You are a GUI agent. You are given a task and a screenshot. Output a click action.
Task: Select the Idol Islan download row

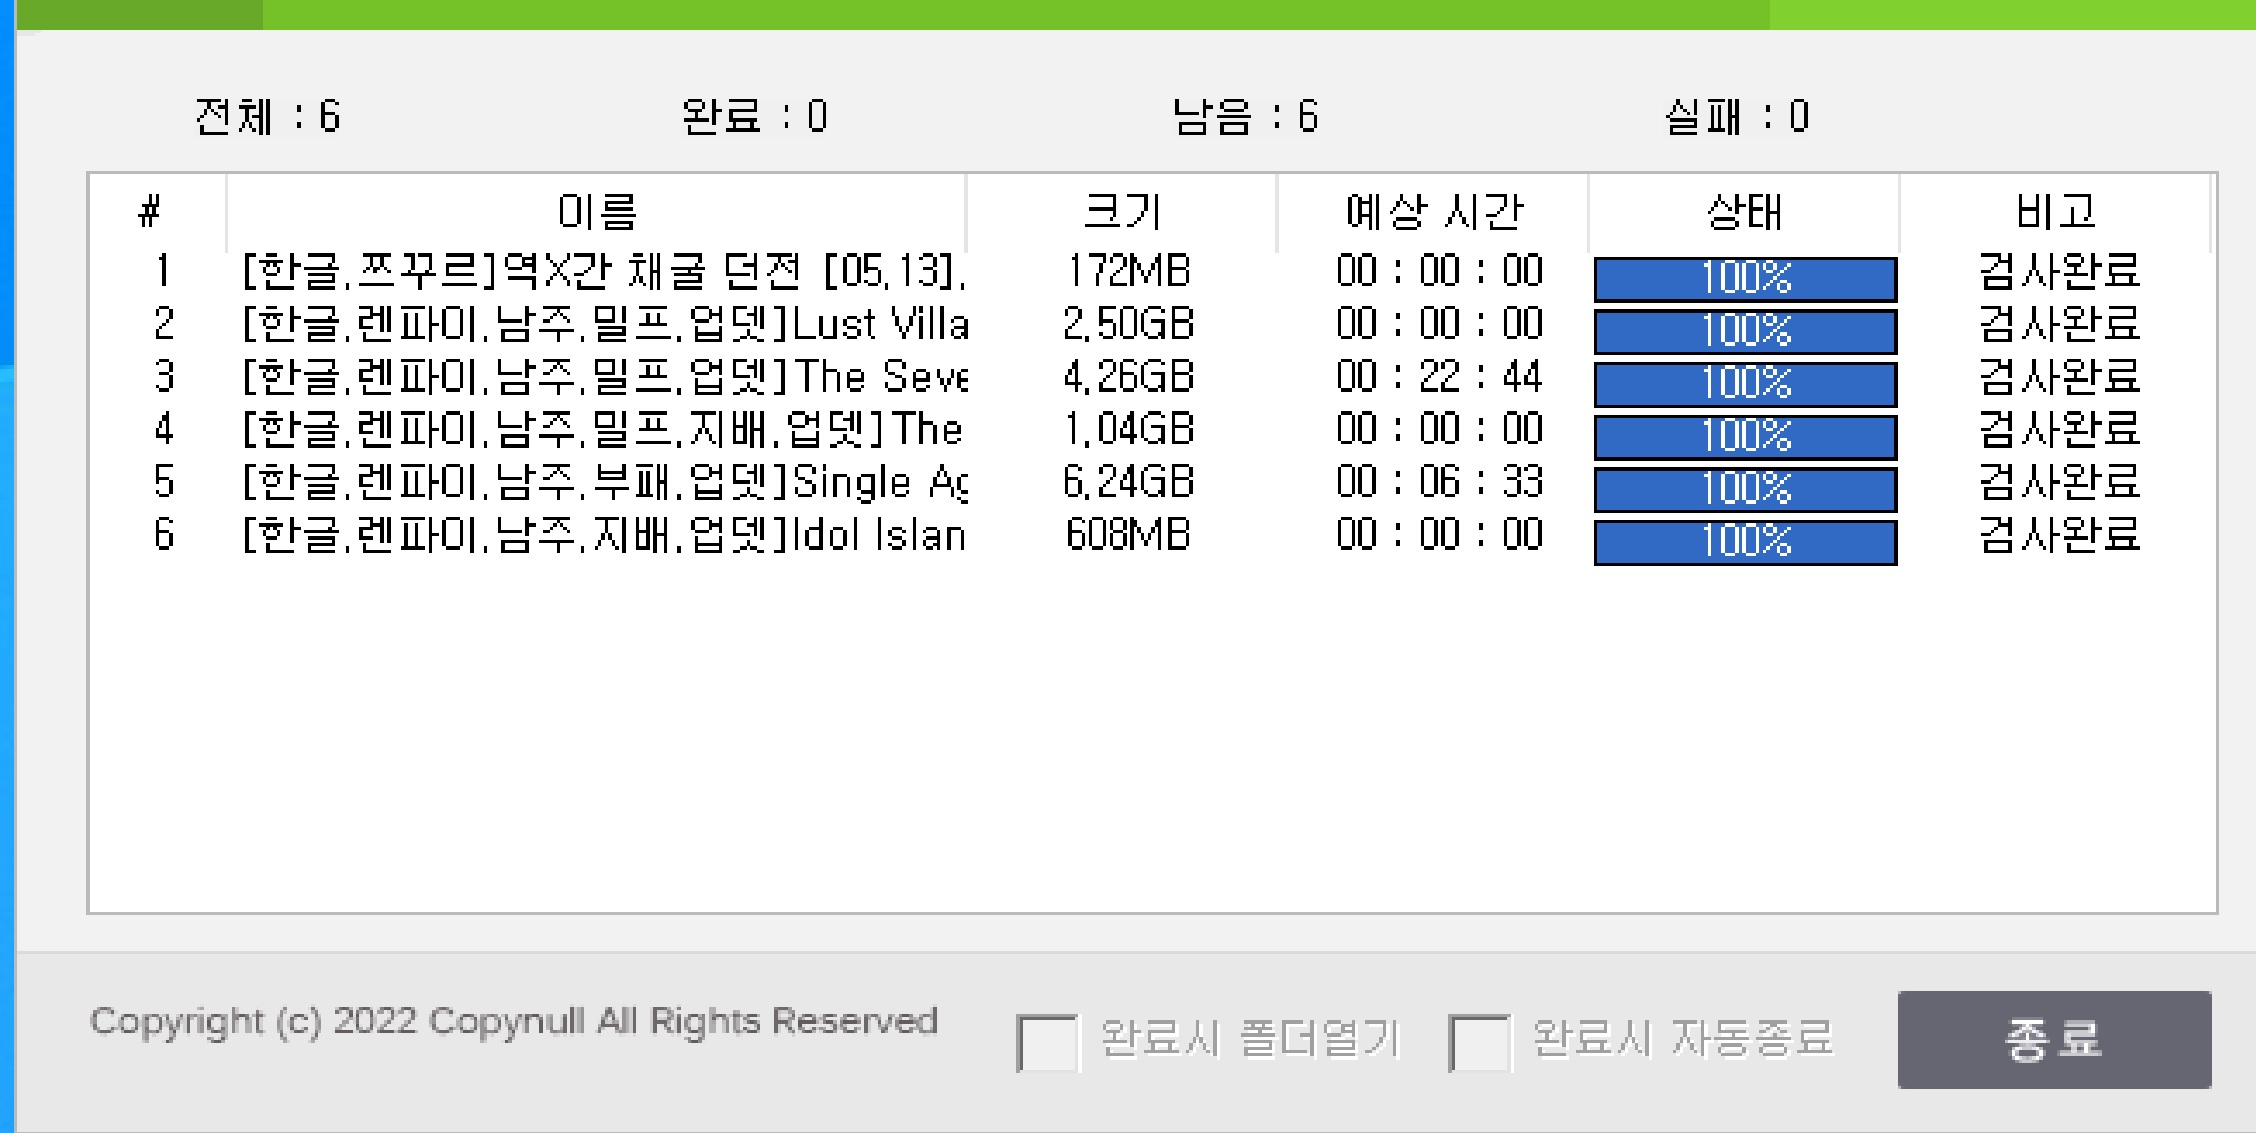603,536
